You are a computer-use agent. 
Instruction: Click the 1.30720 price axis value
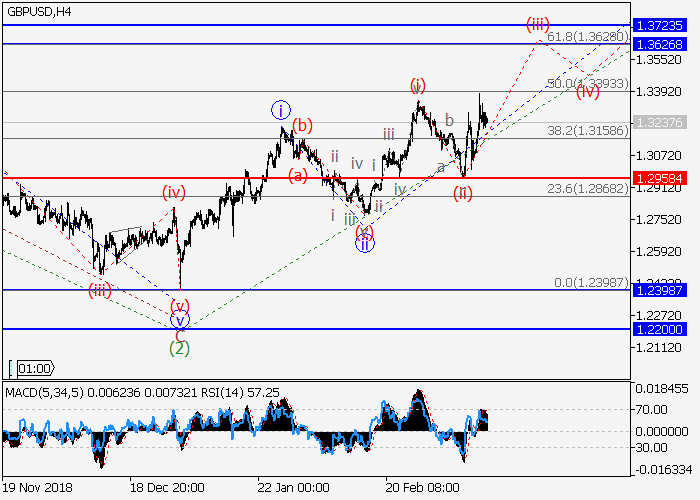pyautogui.click(x=659, y=155)
